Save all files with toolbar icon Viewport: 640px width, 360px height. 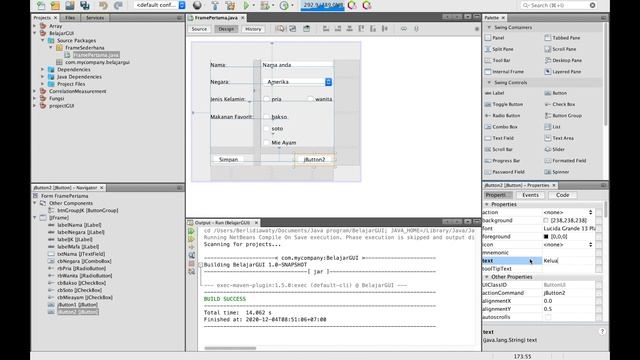[84, 5]
